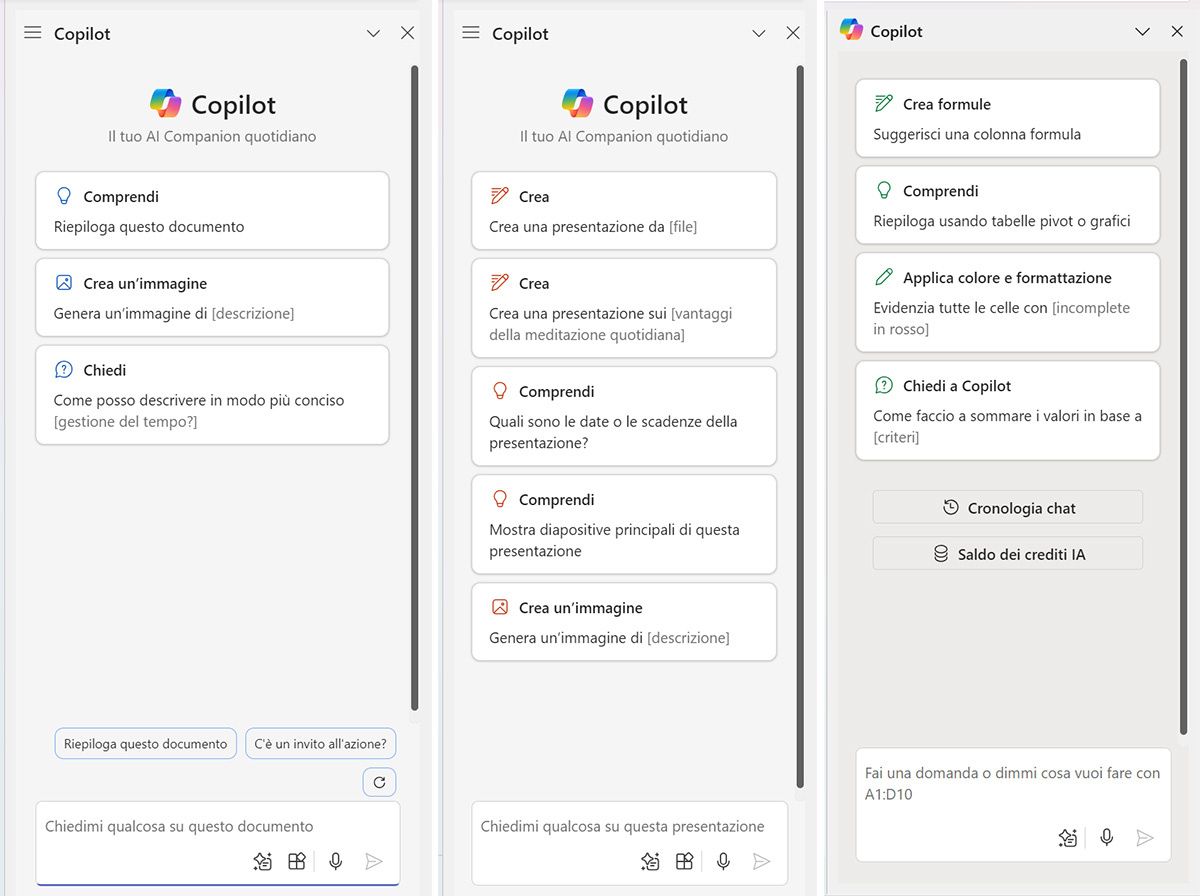The image size is (1200, 896).
Task: Open the sparkle prompt guide in the A1:D10 prompt box
Action: pos(1068,838)
